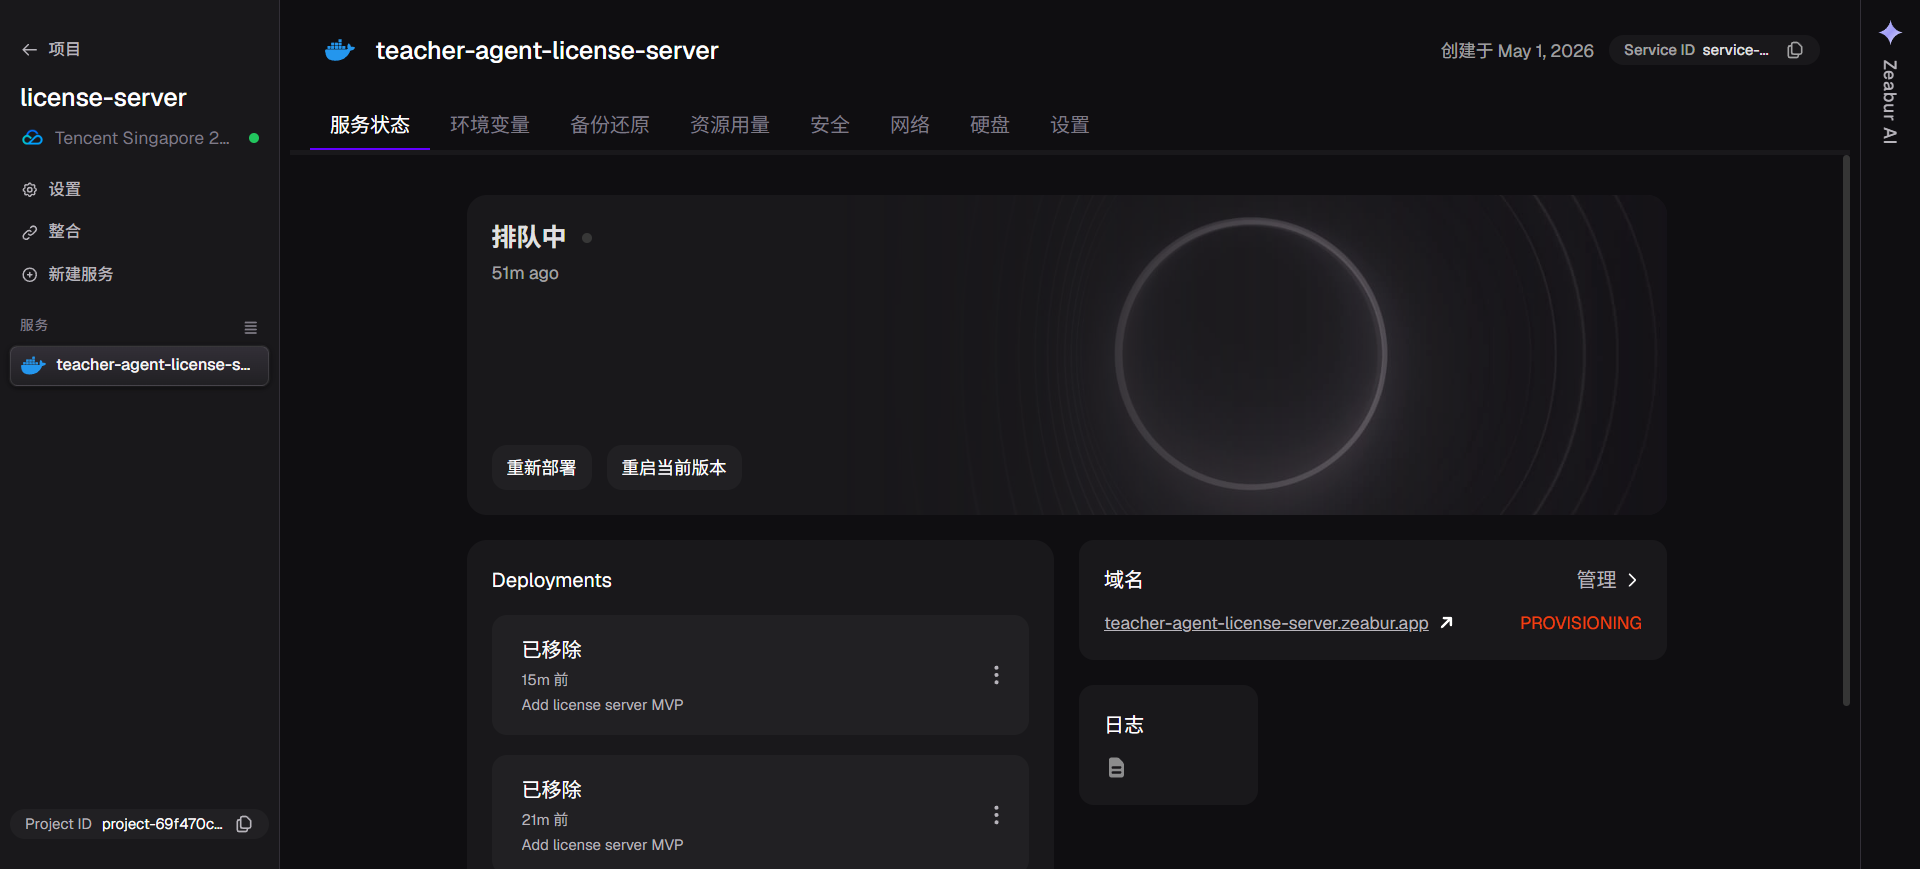The width and height of the screenshot is (1920, 869).
Task: Click the project-69f470c... ID text
Action: pos(162,824)
